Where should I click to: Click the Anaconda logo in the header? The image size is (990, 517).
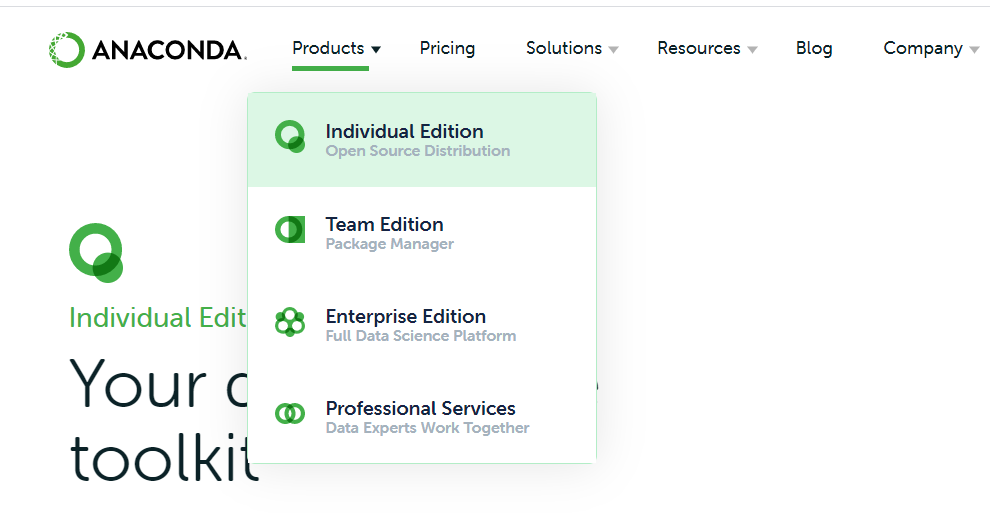click(148, 49)
